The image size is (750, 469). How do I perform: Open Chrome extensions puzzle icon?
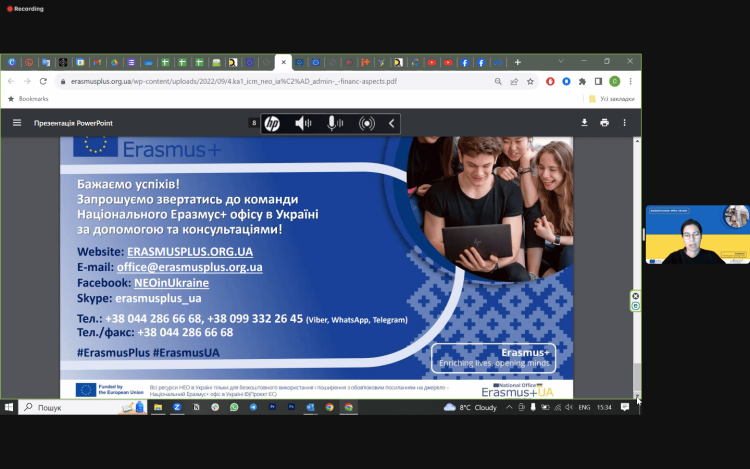pos(582,81)
